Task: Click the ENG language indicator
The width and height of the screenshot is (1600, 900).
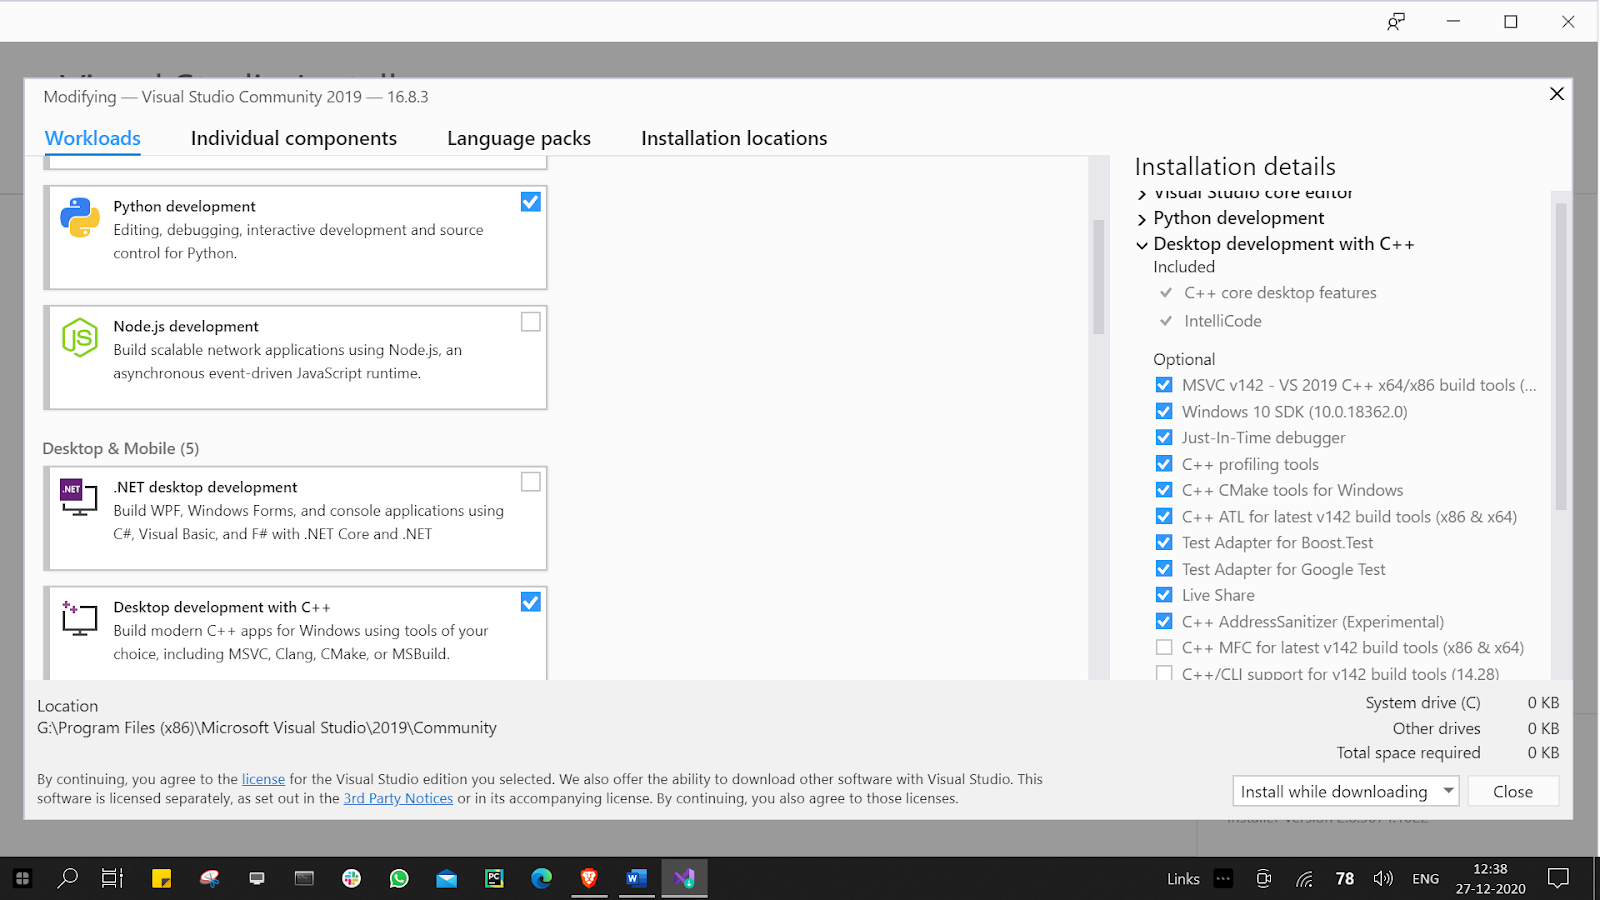Action: pyautogui.click(x=1426, y=879)
